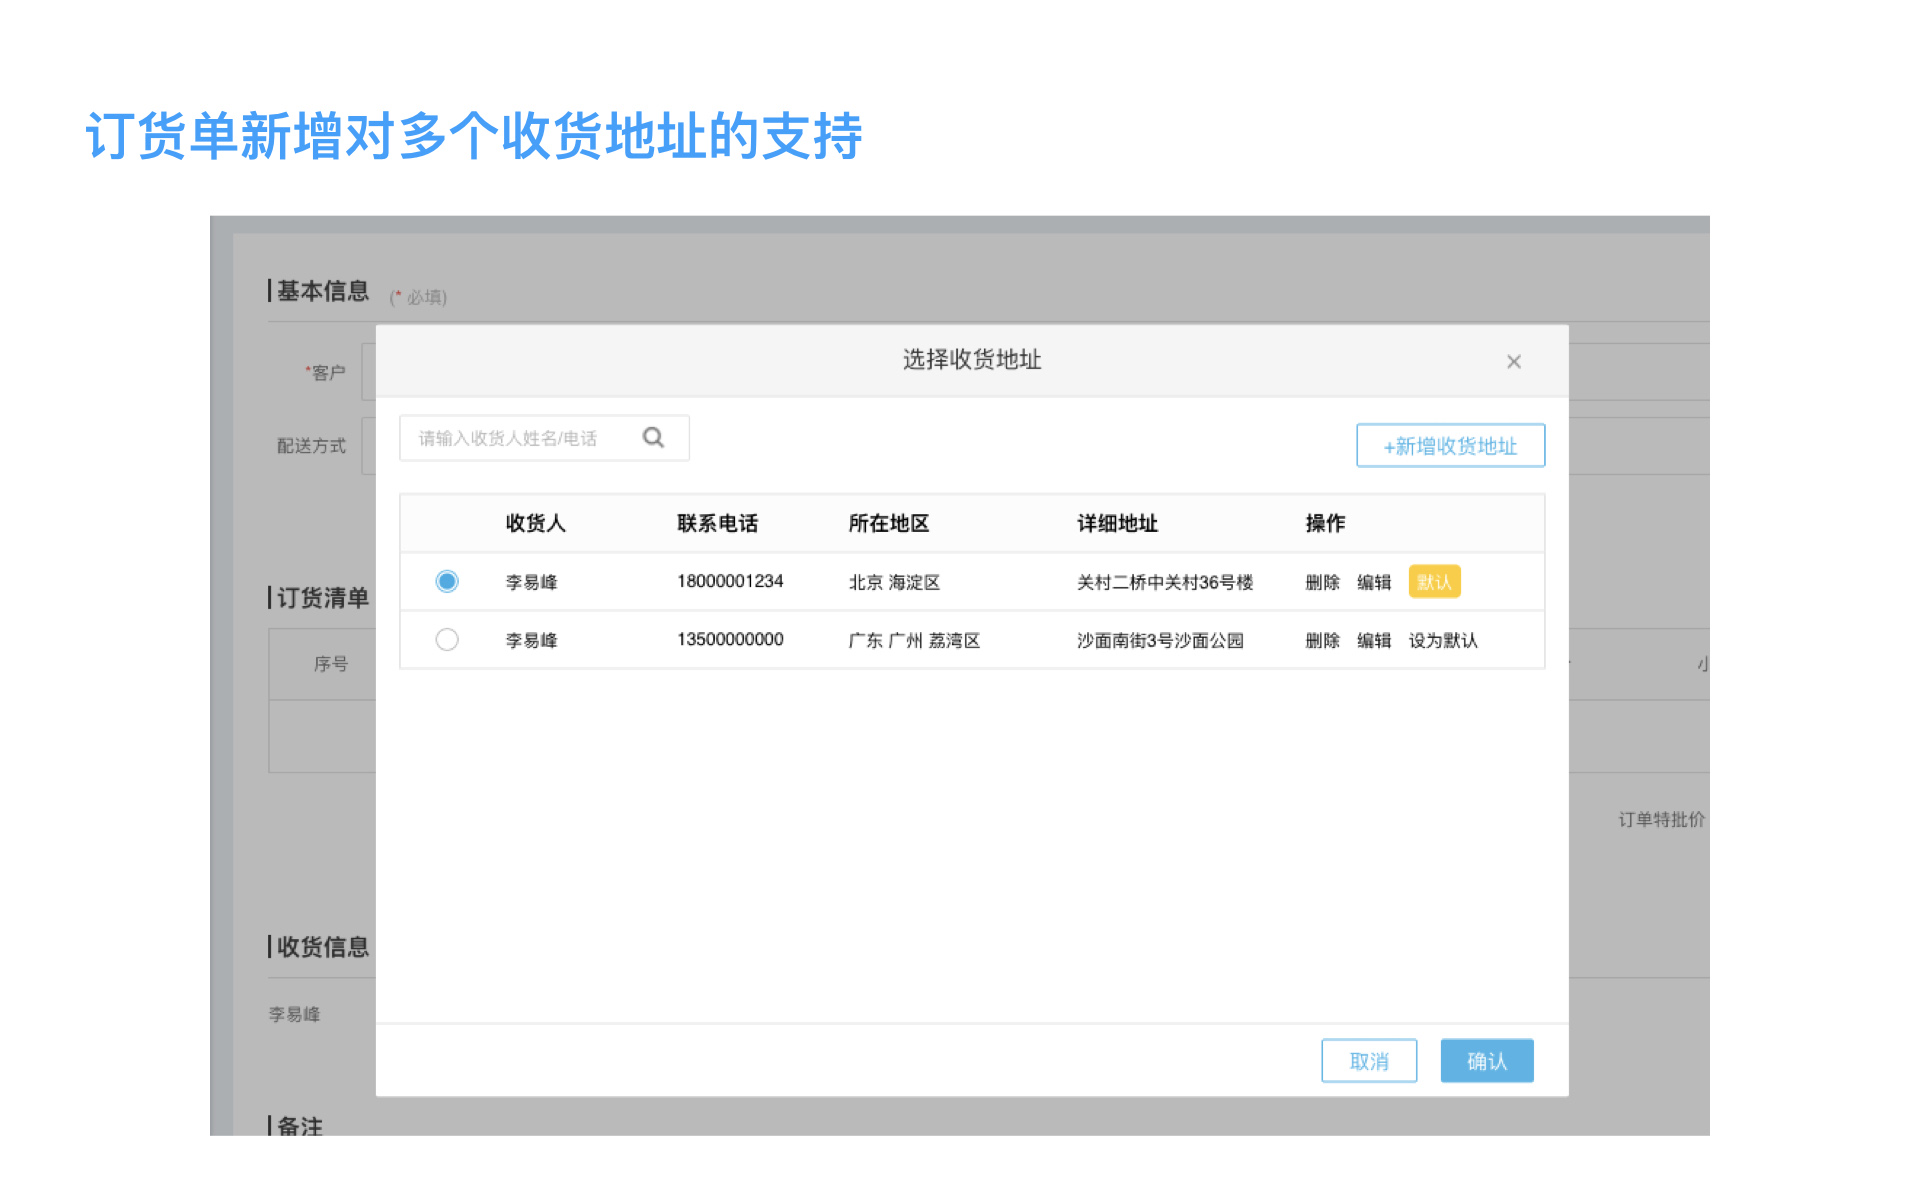Click the 关村二桥中关村36号楼 address cell

(1164, 582)
